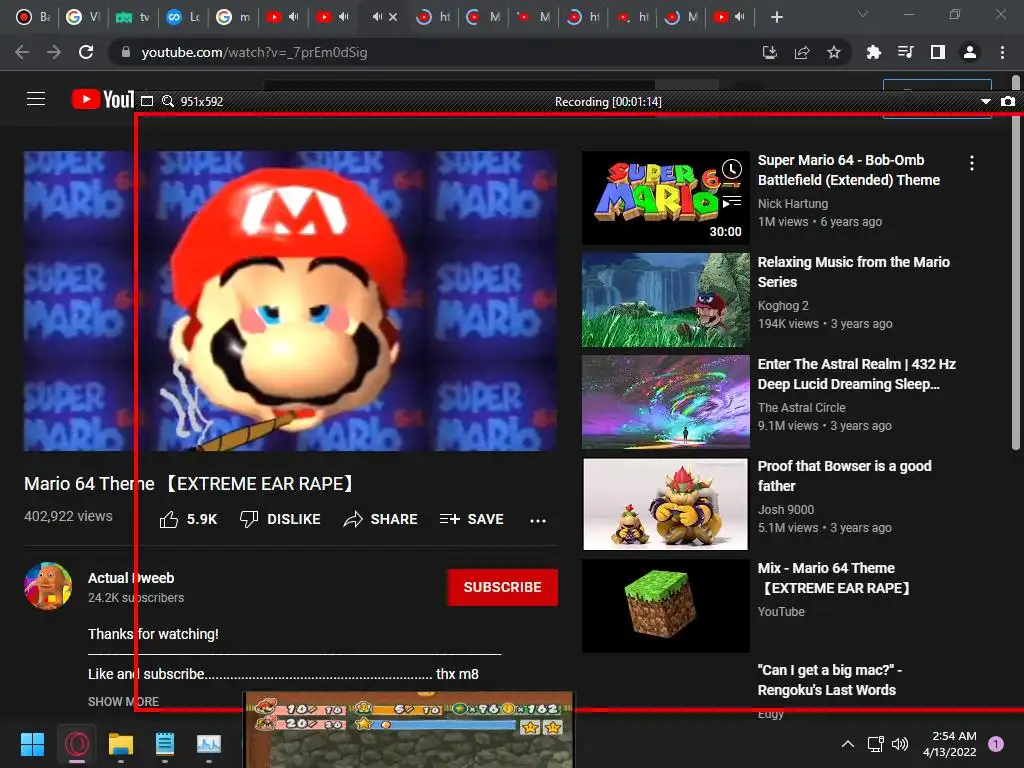Open the Chrome three-dot menu
The height and width of the screenshot is (768, 1024).
[x=1002, y=52]
